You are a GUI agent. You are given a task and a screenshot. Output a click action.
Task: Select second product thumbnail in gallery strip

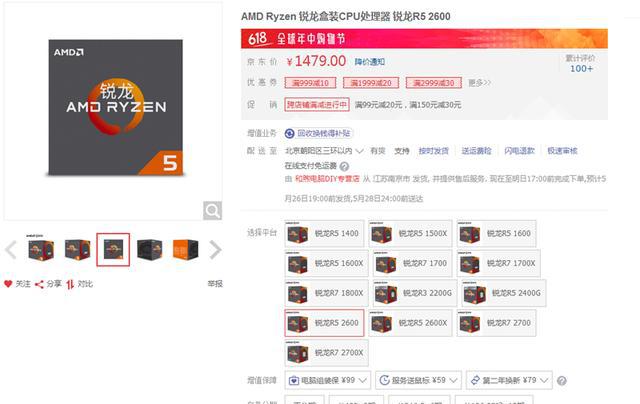(x=77, y=249)
